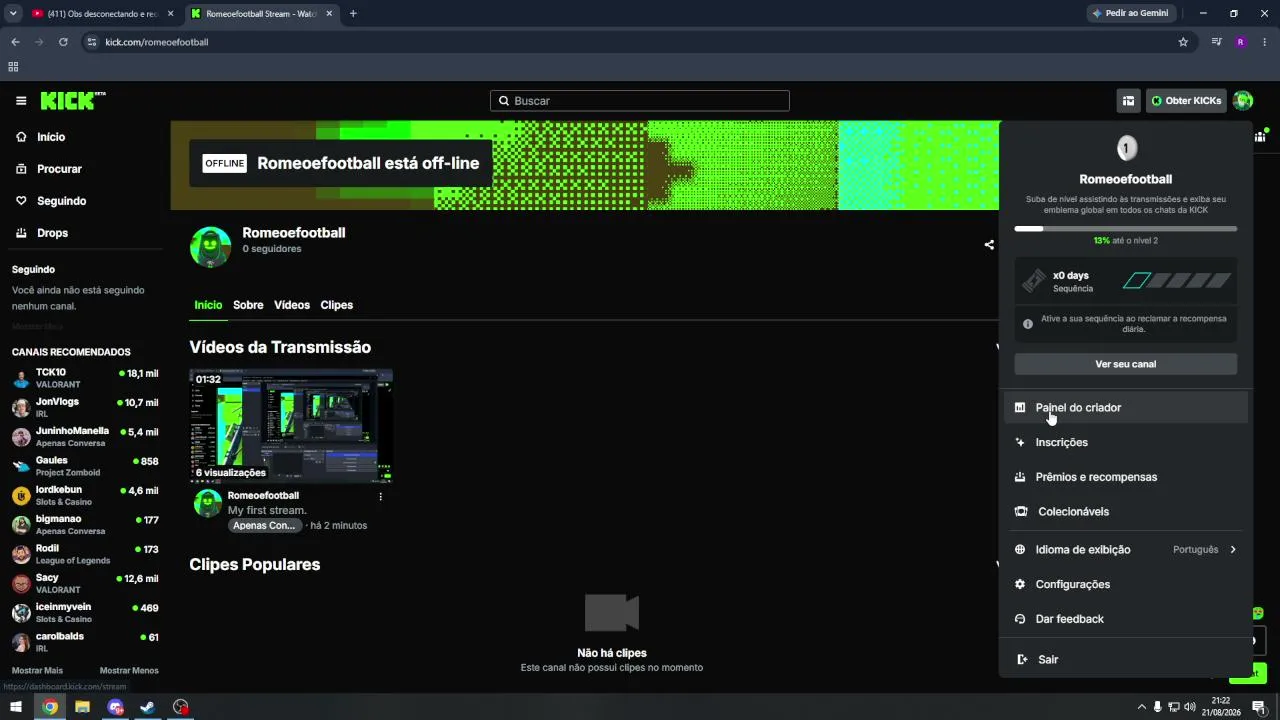Open Chrome from the taskbar
Image resolution: width=1280 pixels, height=720 pixels.
50,707
